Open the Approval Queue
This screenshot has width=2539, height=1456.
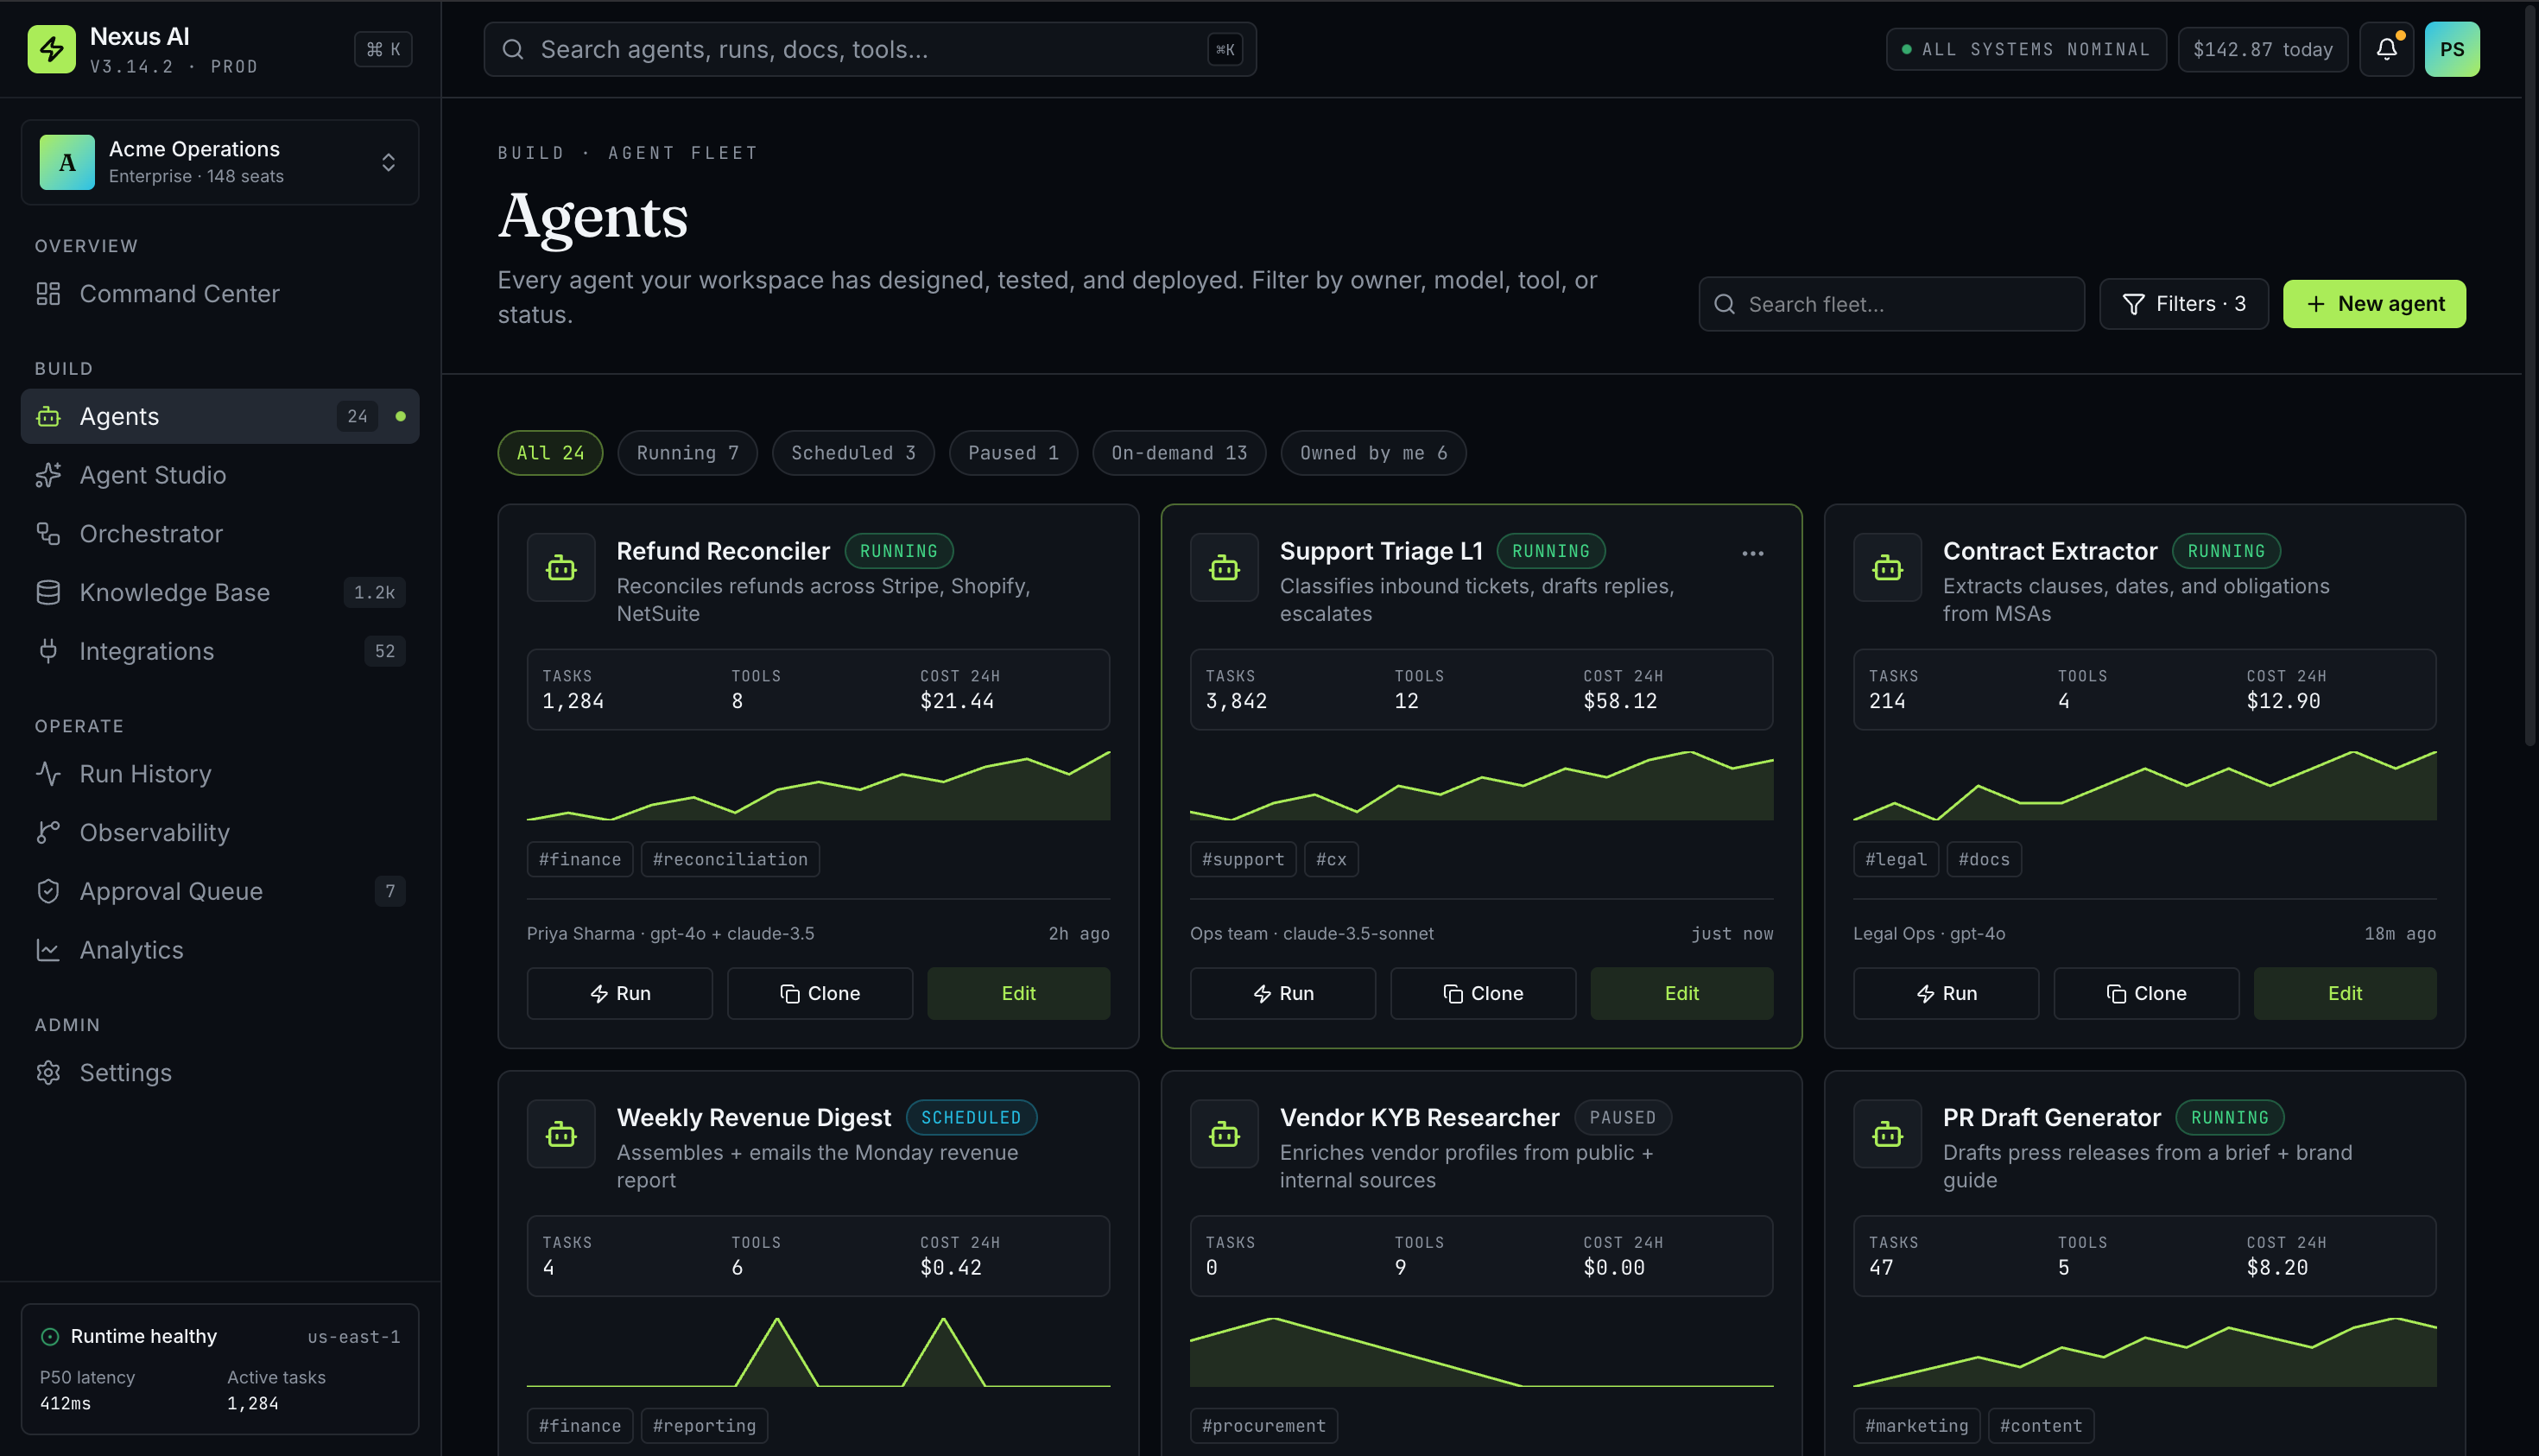click(x=220, y=891)
